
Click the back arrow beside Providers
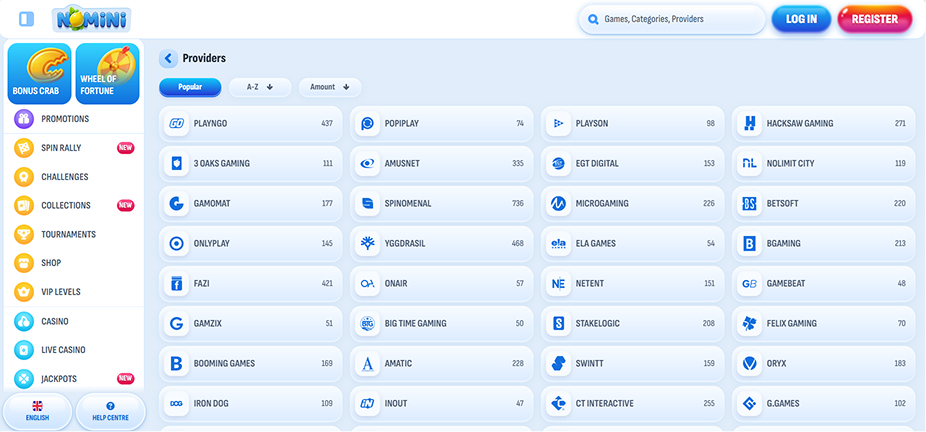click(168, 59)
